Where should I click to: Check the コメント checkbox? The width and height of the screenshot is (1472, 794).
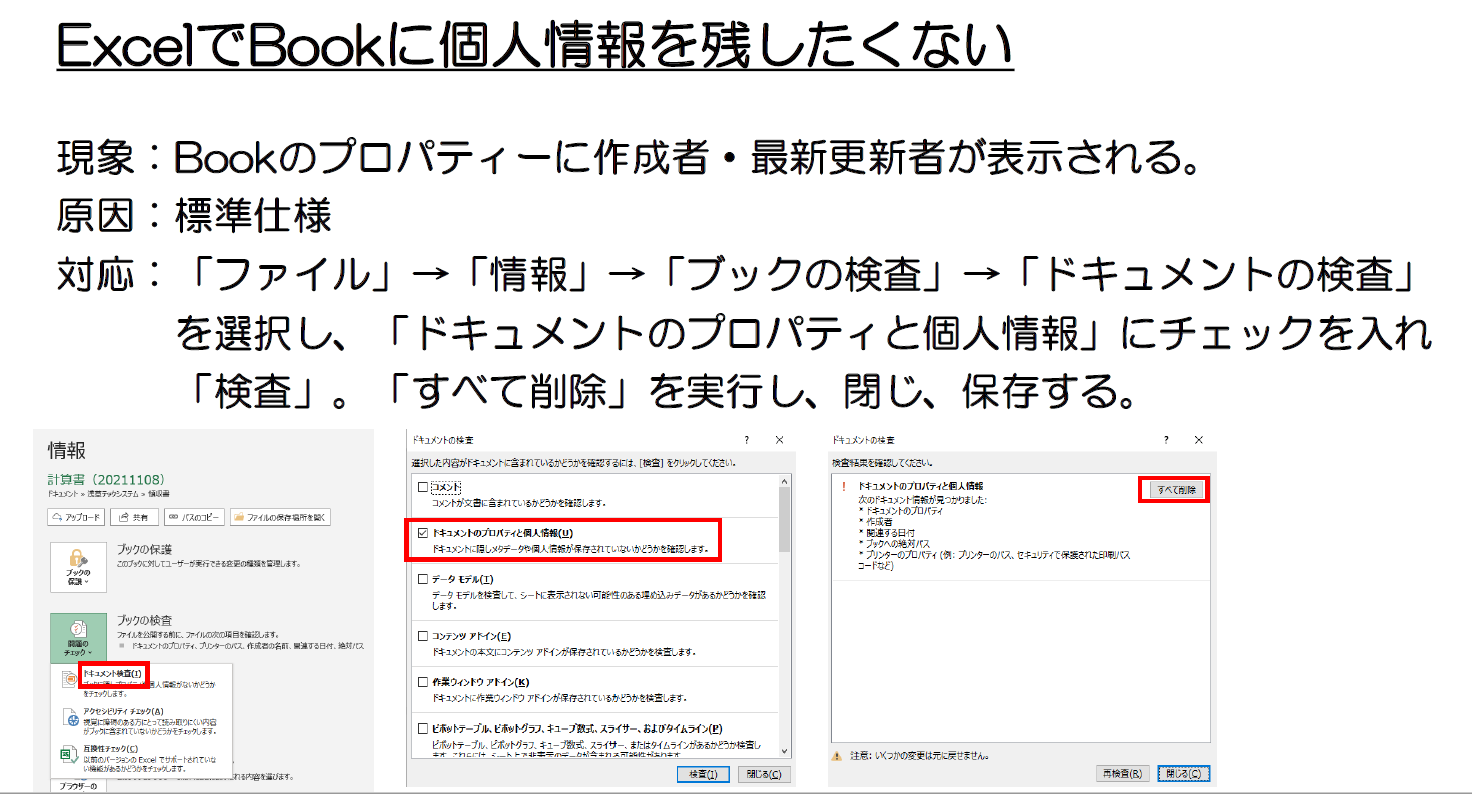coord(423,487)
